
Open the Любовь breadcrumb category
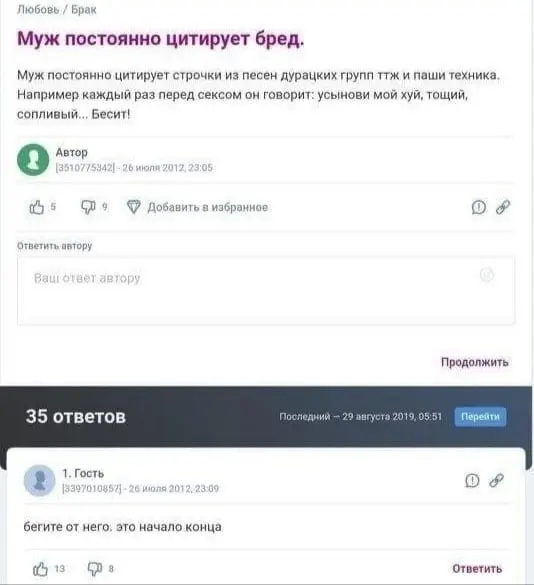tap(38, 9)
